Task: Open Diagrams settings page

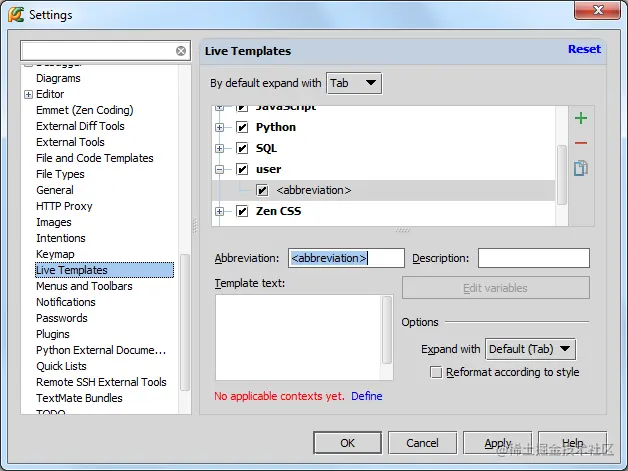Action: (58, 78)
